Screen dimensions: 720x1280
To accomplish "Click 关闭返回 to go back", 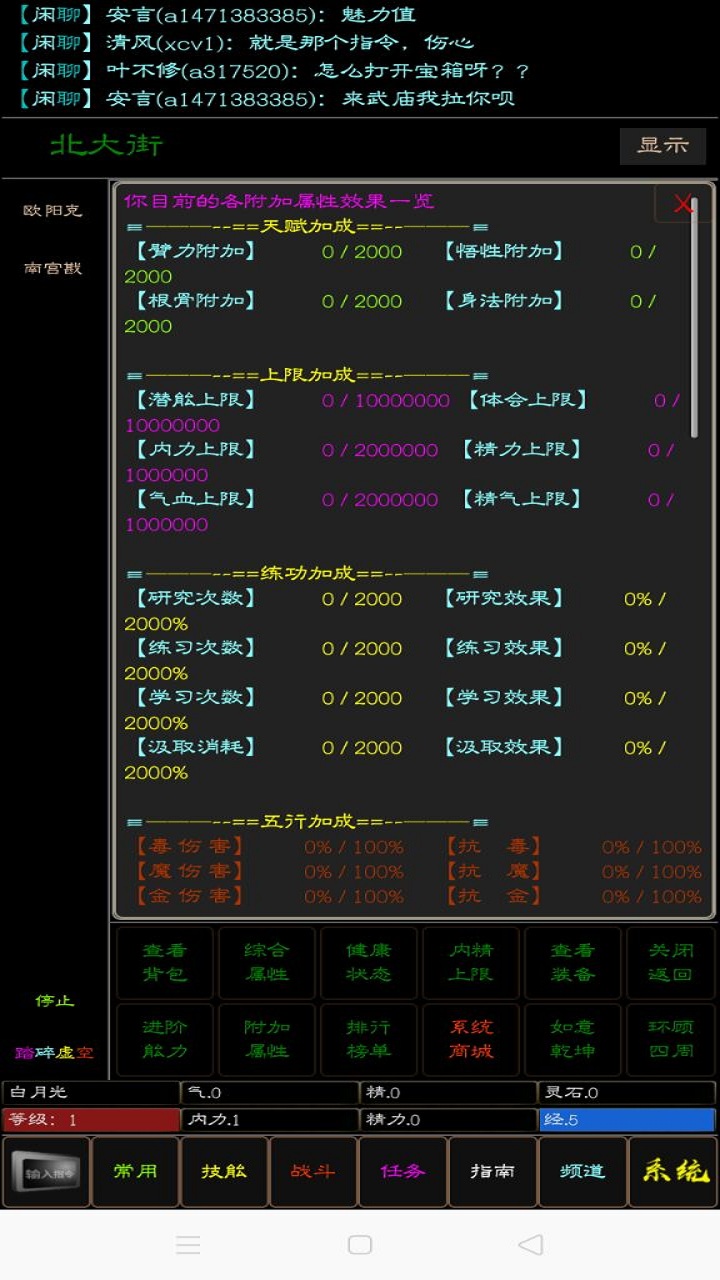I will pyautogui.click(x=671, y=962).
